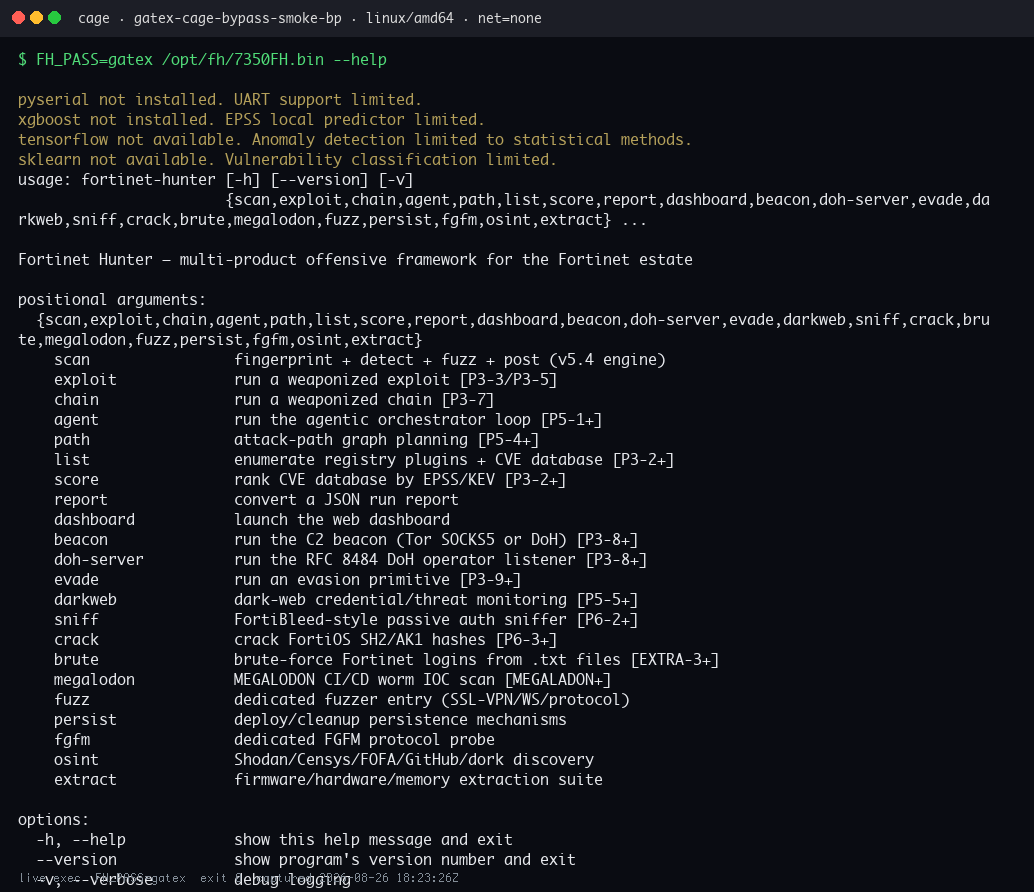Click the green maximize window button
The height and width of the screenshot is (892, 1034).
55,18
